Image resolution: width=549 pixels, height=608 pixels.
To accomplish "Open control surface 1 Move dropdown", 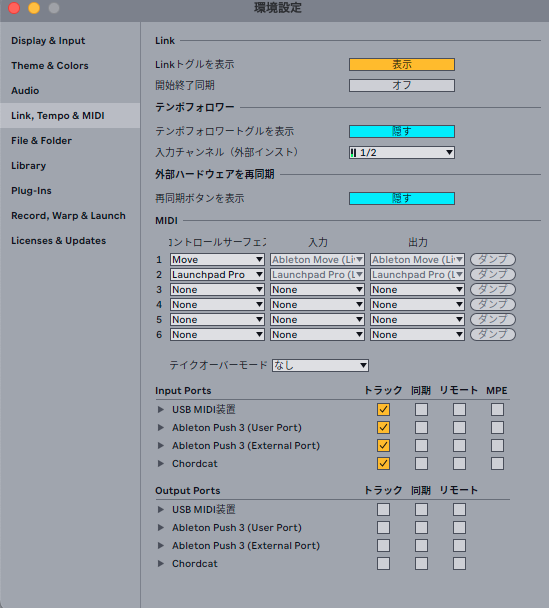I will point(217,259).
